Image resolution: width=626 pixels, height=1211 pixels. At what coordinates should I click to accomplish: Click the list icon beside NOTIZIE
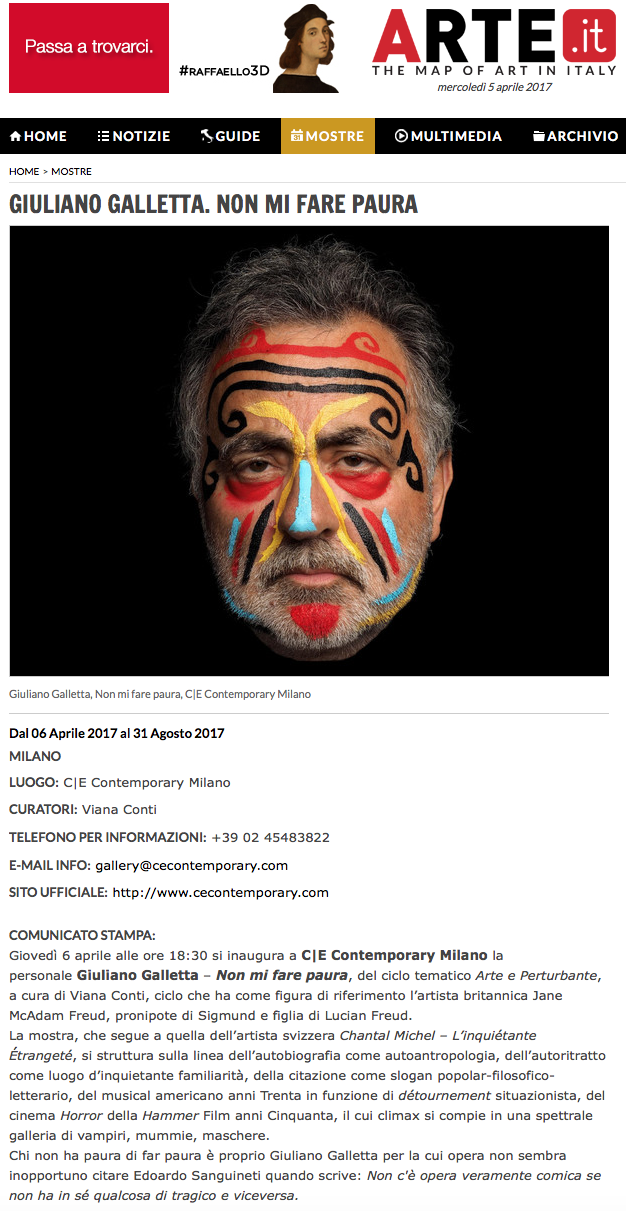click(103, 136)
